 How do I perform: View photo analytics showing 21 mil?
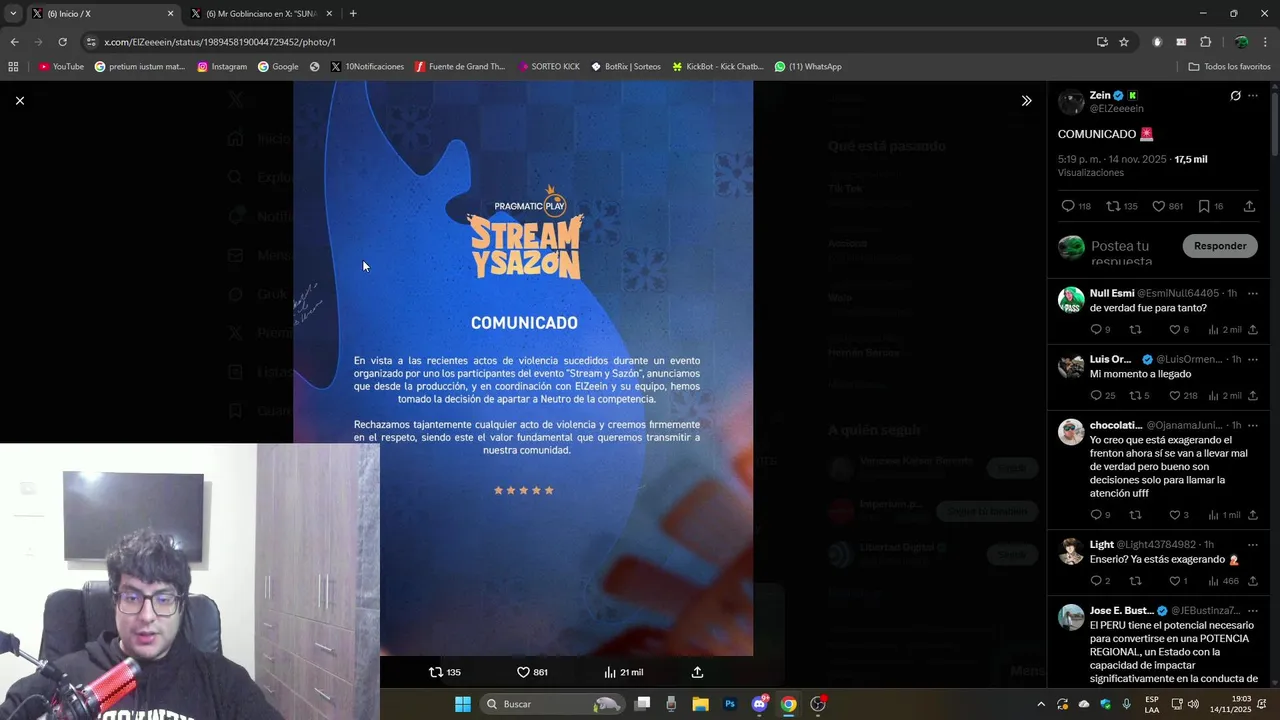click(623, 672)
